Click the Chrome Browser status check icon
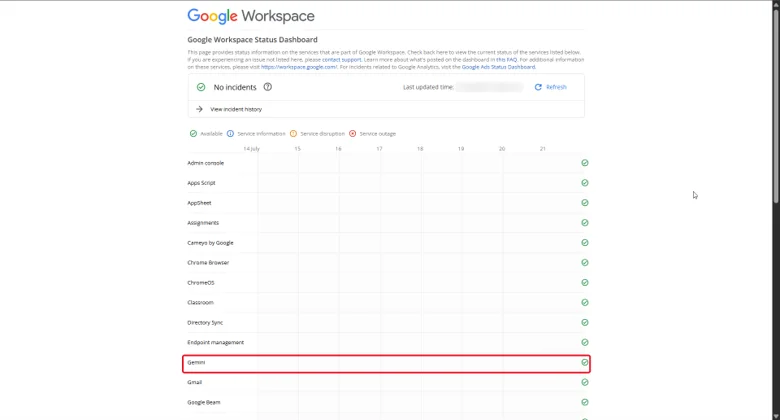The width and height of the screenshot is (780, 420). [x=585, y=262]
